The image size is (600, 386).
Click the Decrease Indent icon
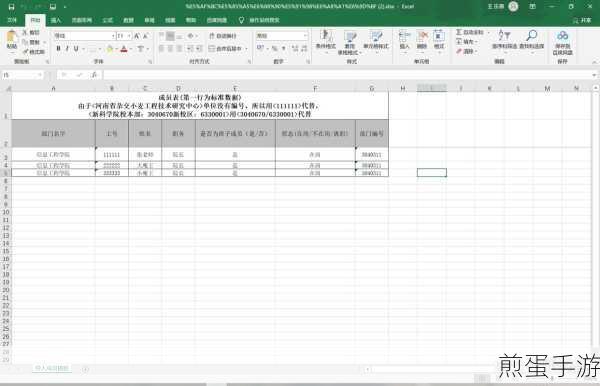click(x=190, y=49)
